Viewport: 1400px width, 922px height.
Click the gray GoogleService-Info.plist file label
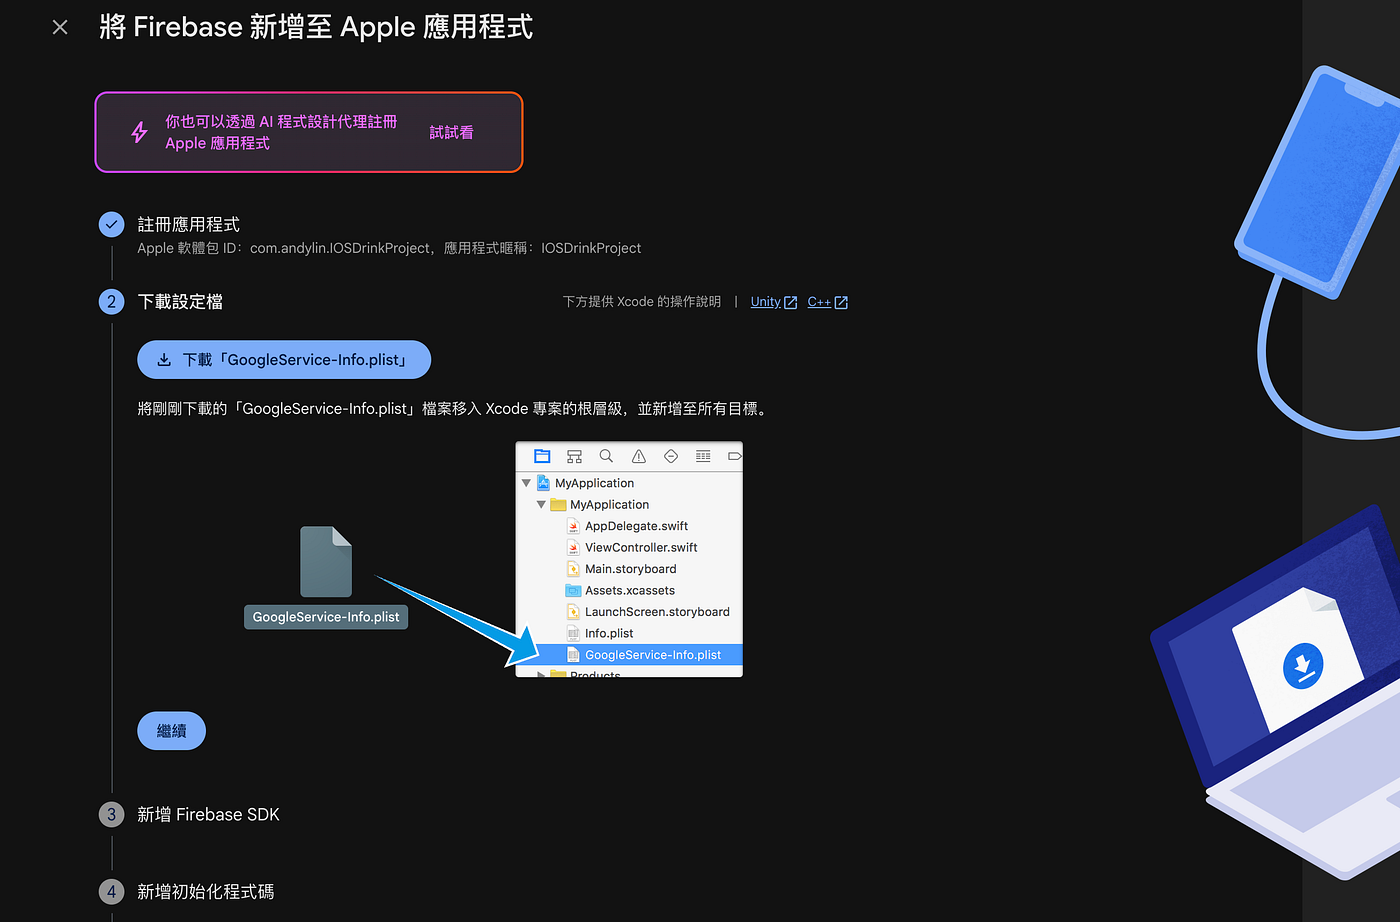(326, 617)
